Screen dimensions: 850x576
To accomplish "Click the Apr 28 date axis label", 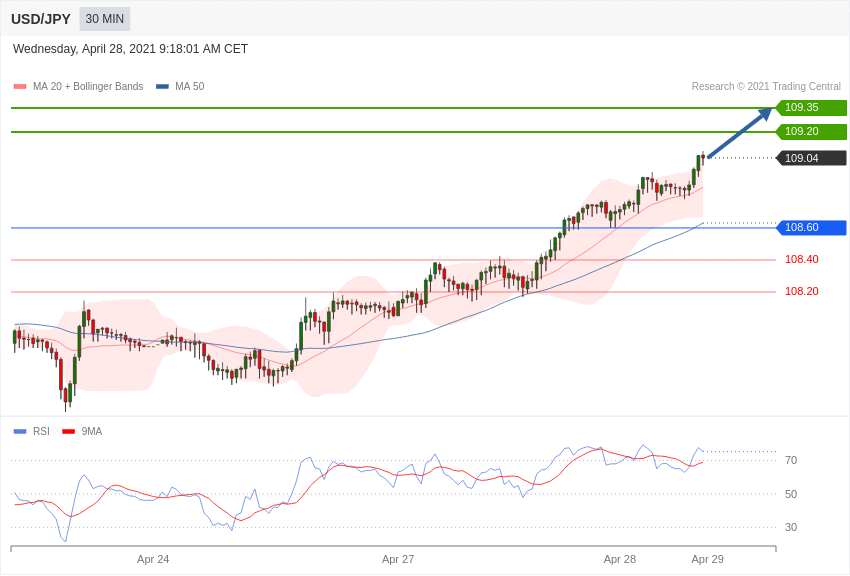I will click(x=619, y=559).
